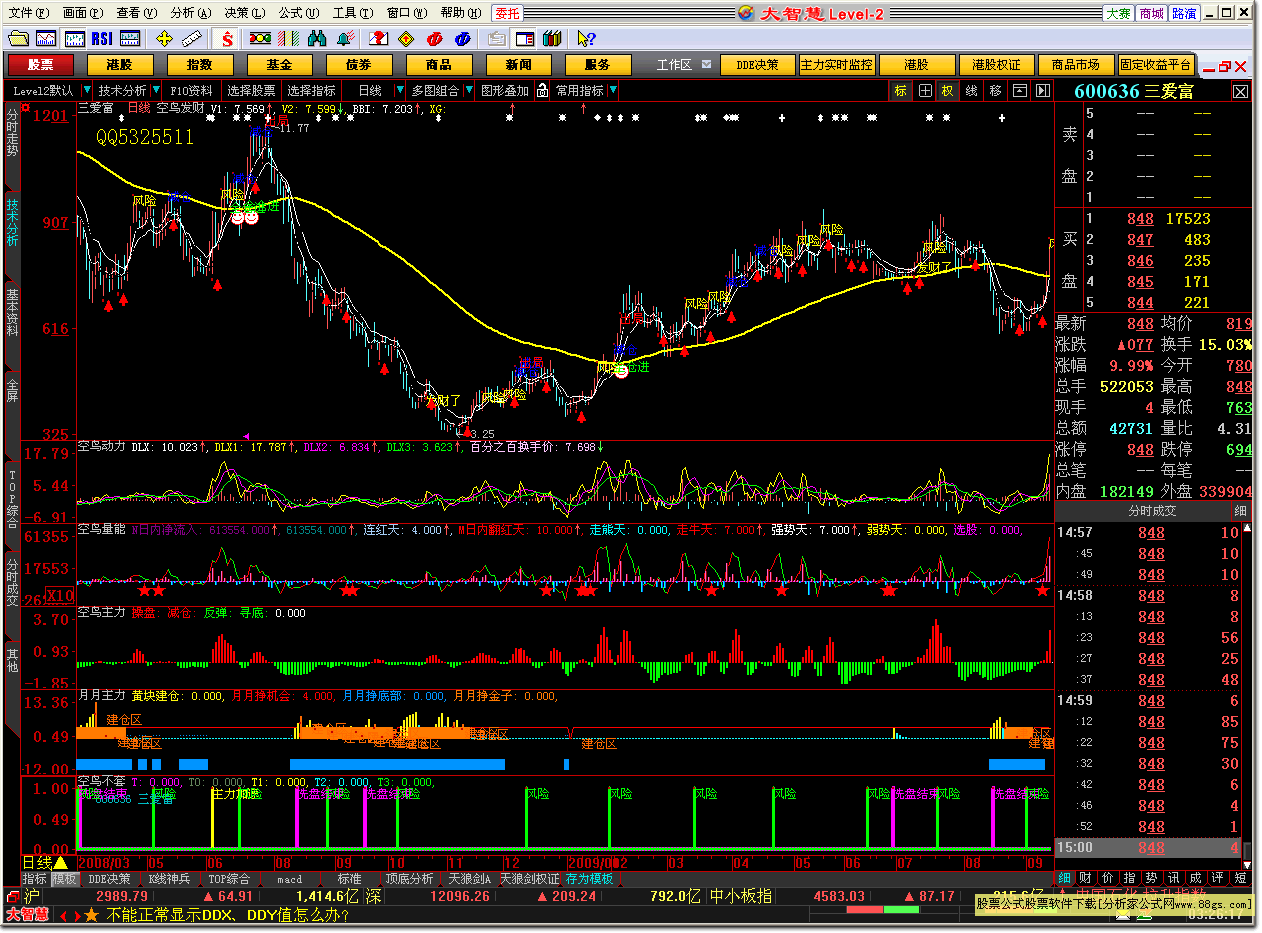Click the 股票 market button
The height and width of the screenshot is (933, 1262).
[41, 64]
